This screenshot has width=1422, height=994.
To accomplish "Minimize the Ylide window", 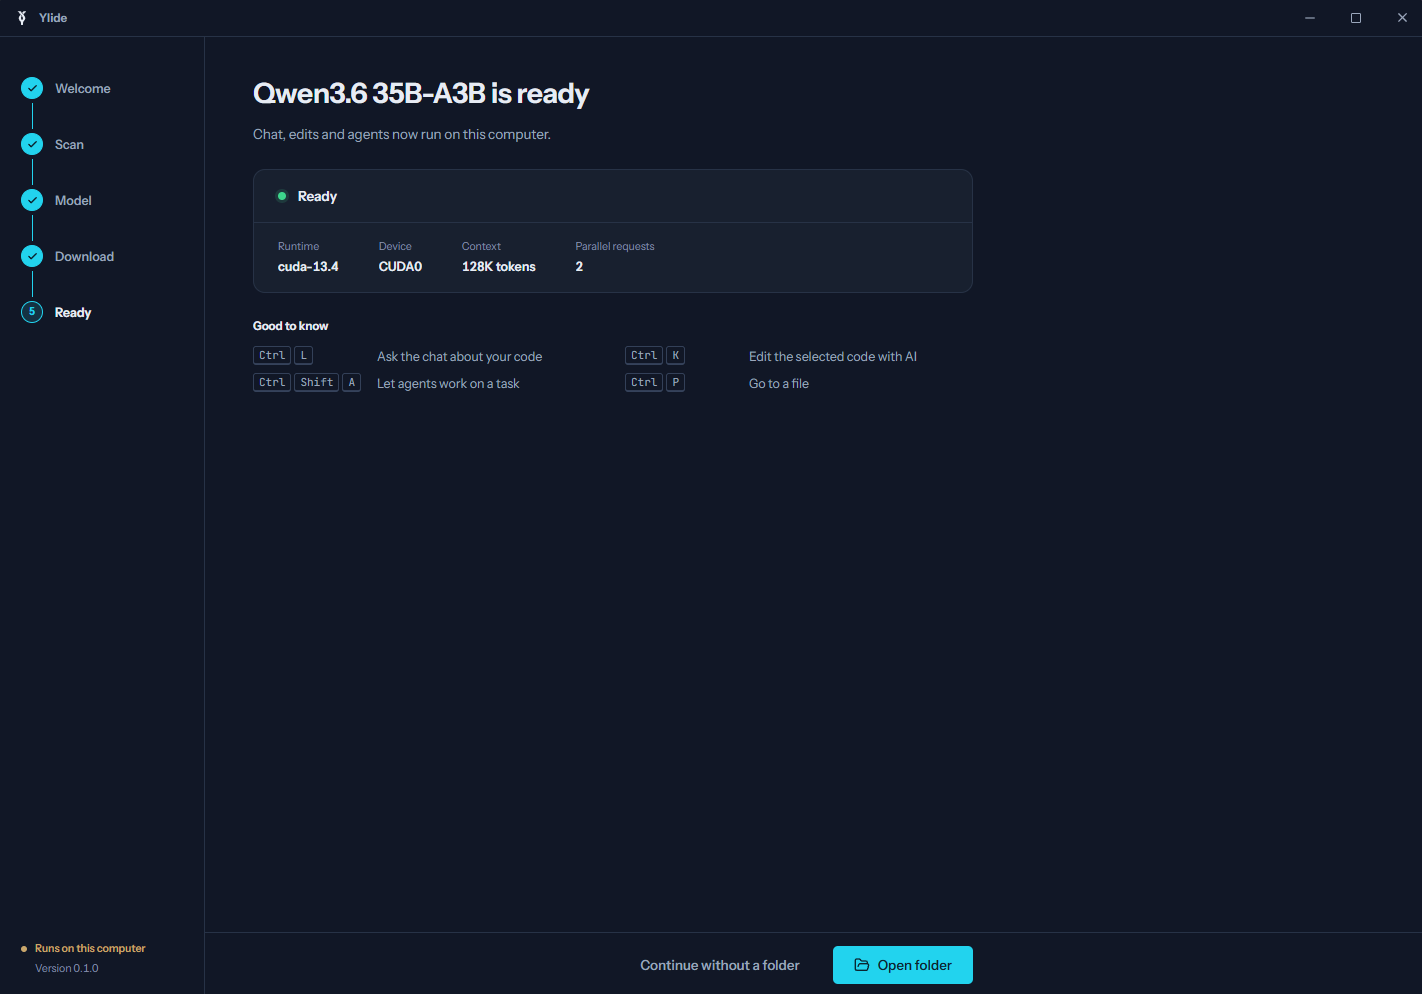I will (x=1310, y=18).
